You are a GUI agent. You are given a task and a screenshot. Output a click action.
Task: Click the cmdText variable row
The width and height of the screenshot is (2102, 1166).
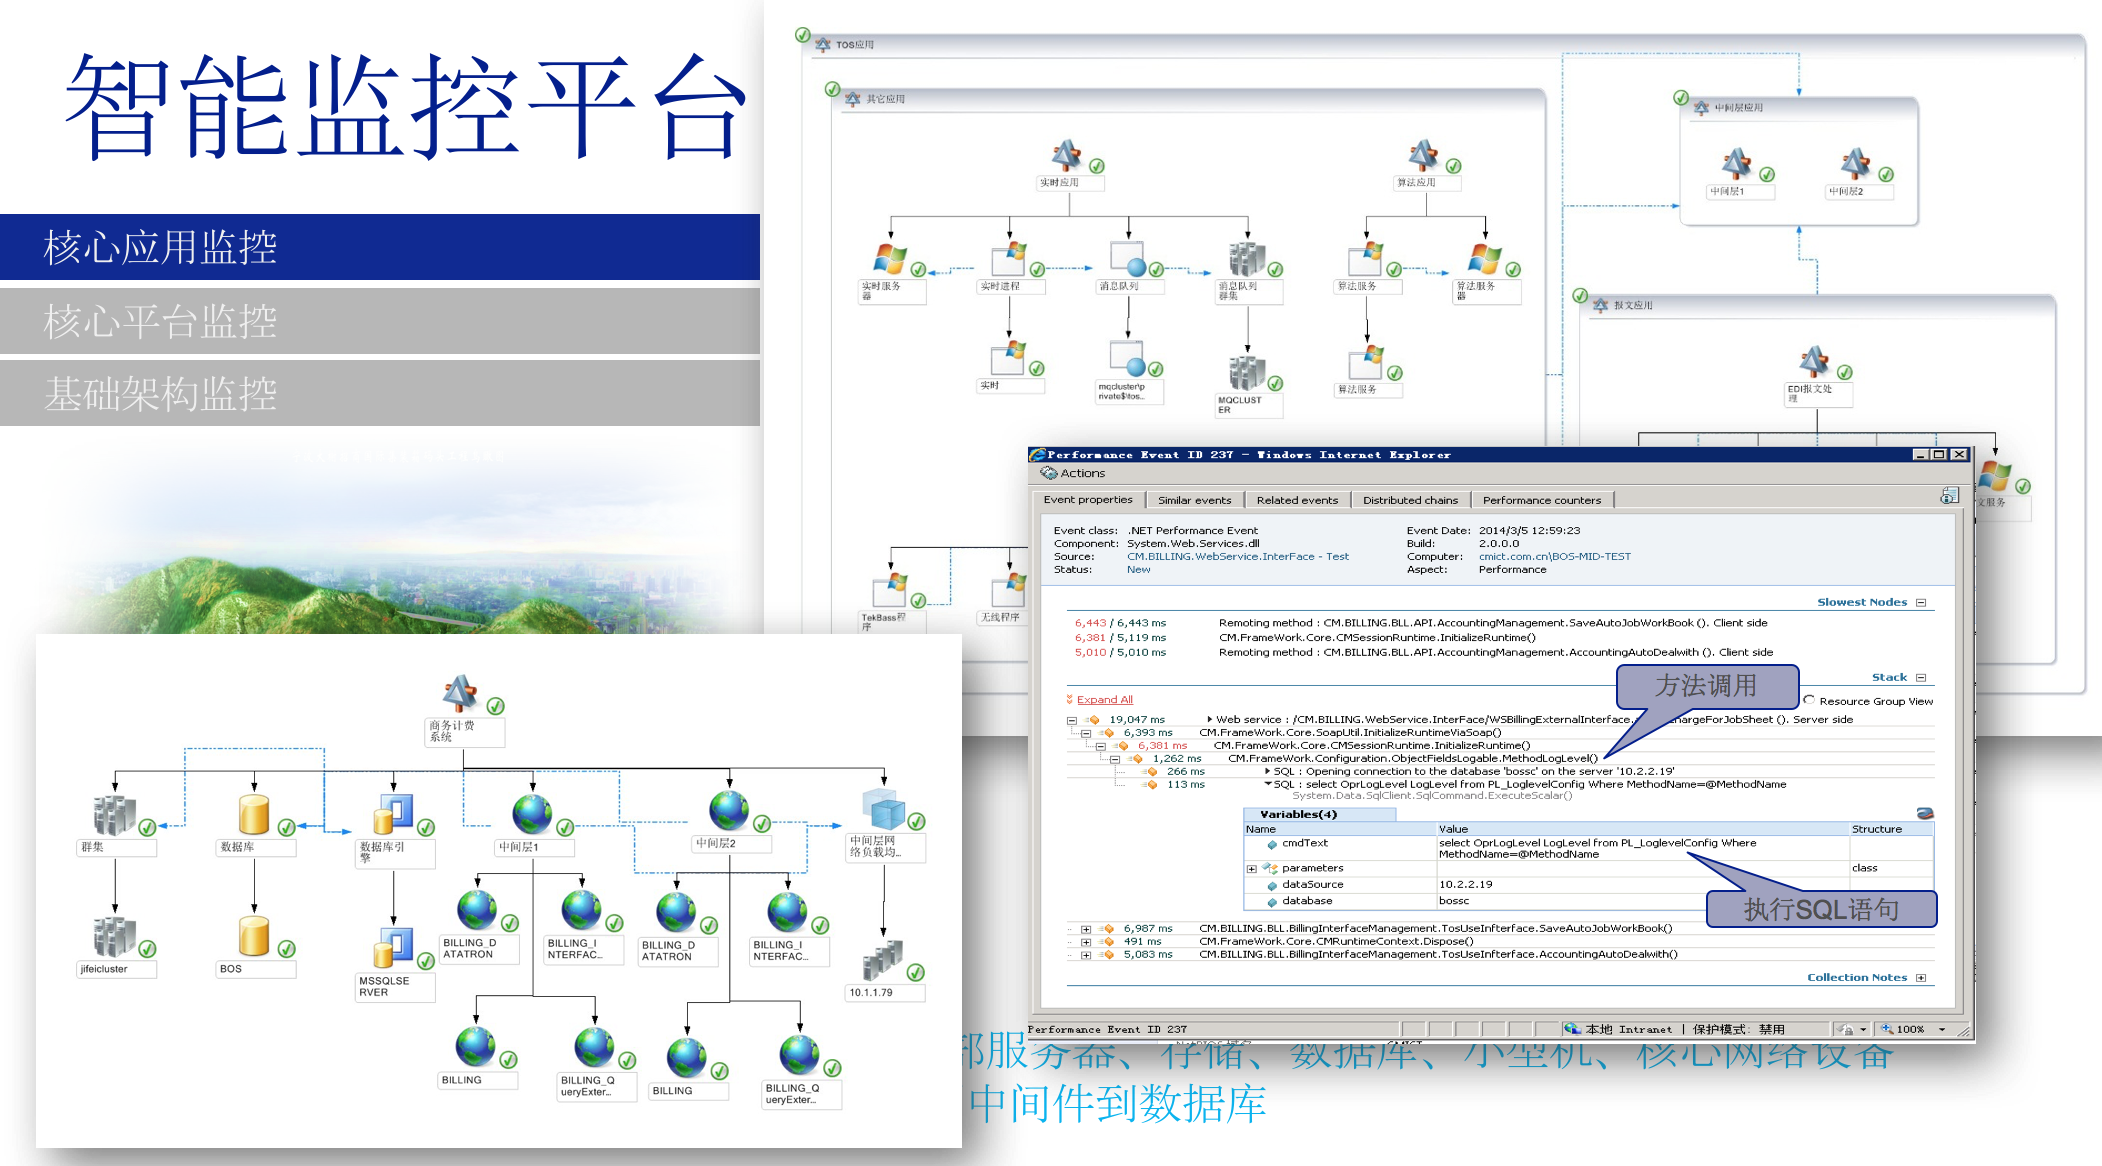pos(1588,848)
